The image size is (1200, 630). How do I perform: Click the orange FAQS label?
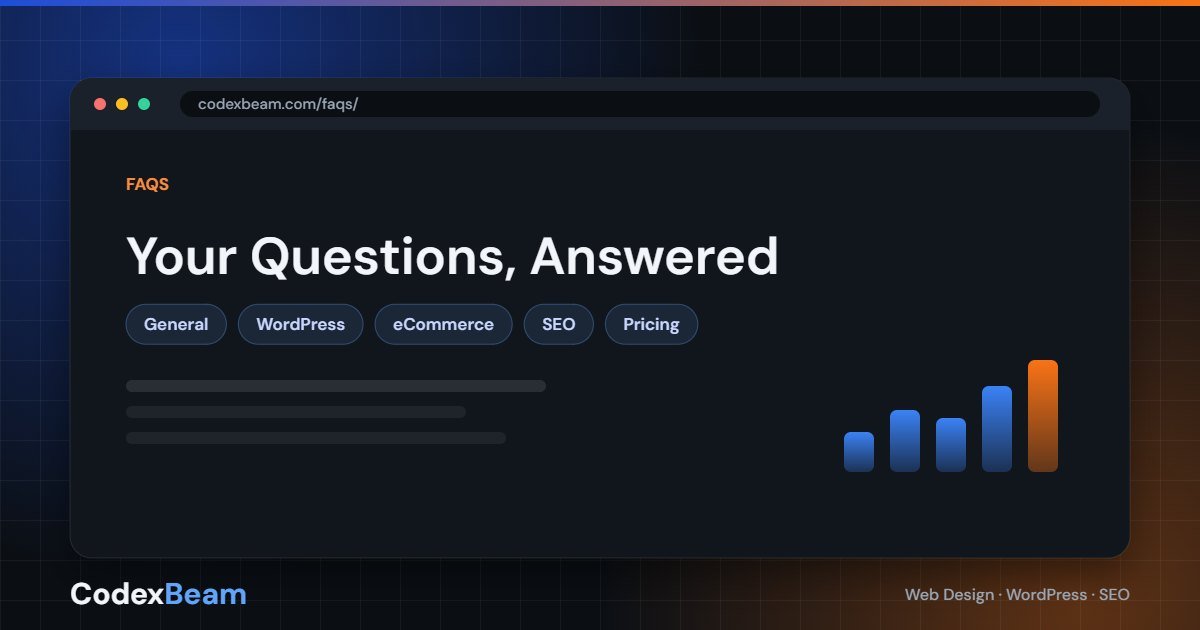tap(147, 185)
